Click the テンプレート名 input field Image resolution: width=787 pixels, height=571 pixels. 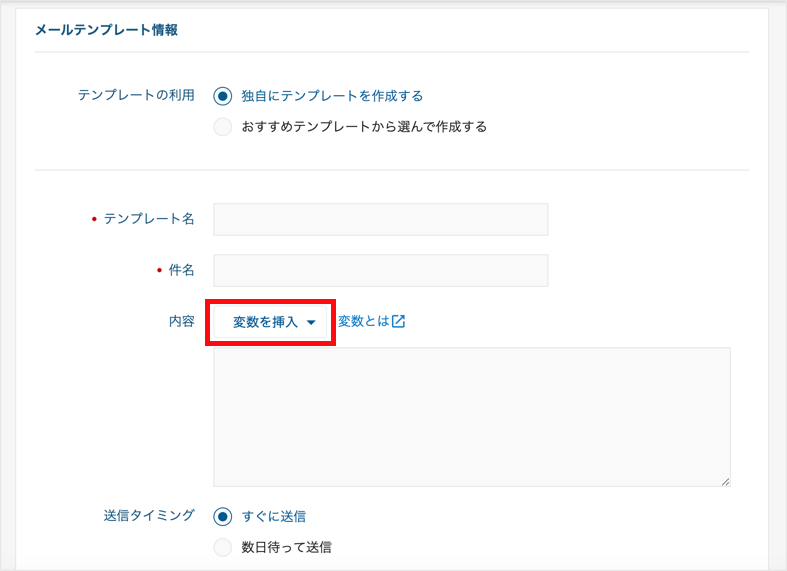(x=380, y=219)
